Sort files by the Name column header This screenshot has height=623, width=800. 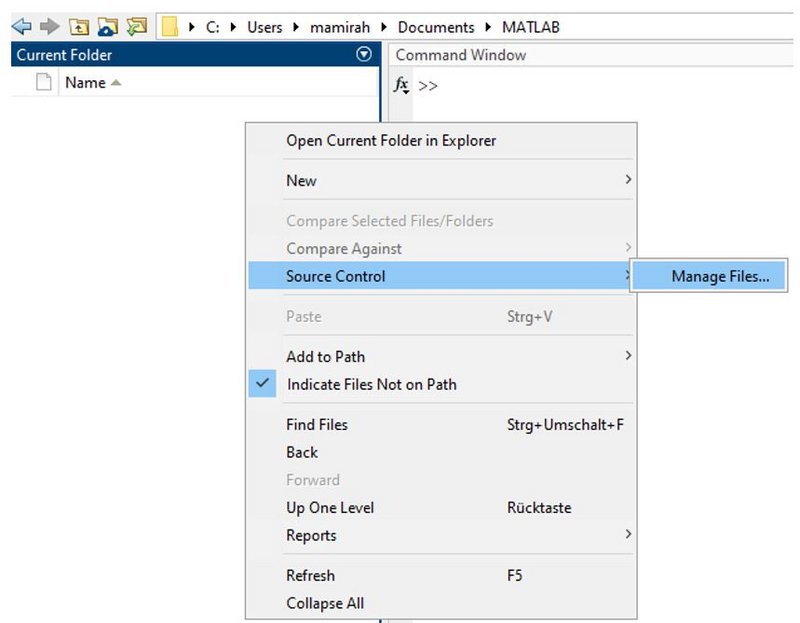click(x=85, y=83)
